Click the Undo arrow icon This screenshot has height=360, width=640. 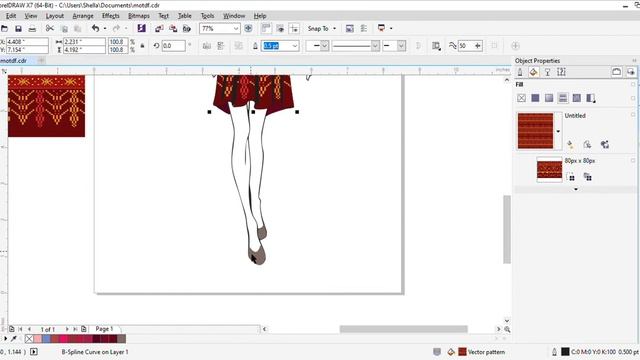click(96, 29)
